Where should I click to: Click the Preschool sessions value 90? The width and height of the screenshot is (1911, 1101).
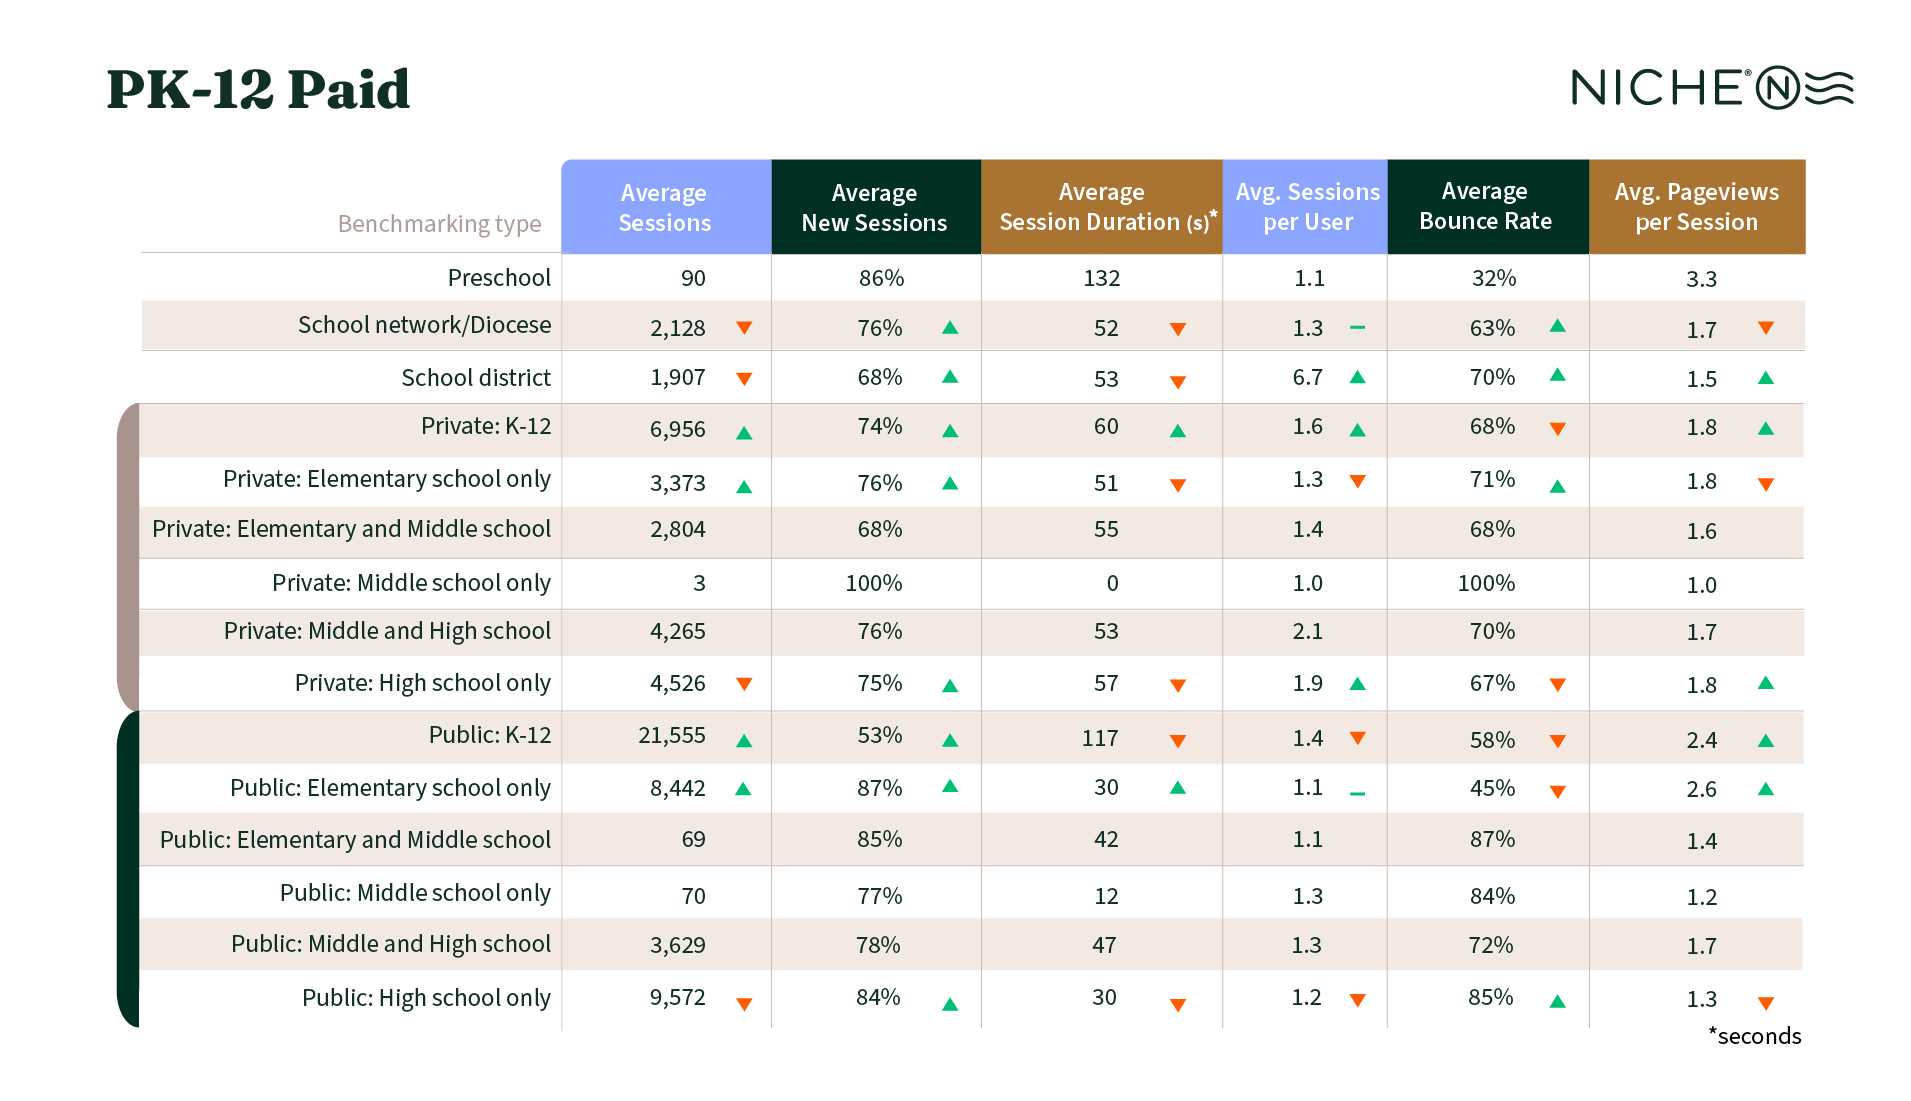pos(693,279)
